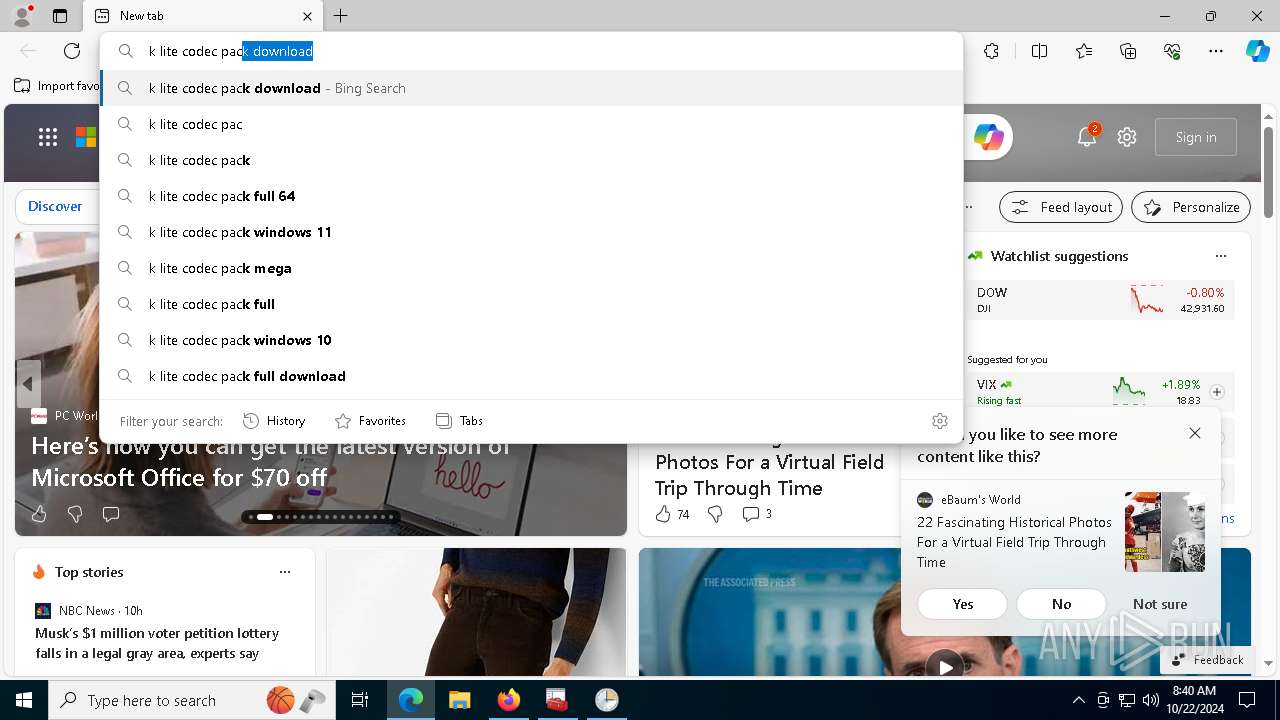Open tab actions menu icon
1280x720 pixels.
click(x=60, y=16)
